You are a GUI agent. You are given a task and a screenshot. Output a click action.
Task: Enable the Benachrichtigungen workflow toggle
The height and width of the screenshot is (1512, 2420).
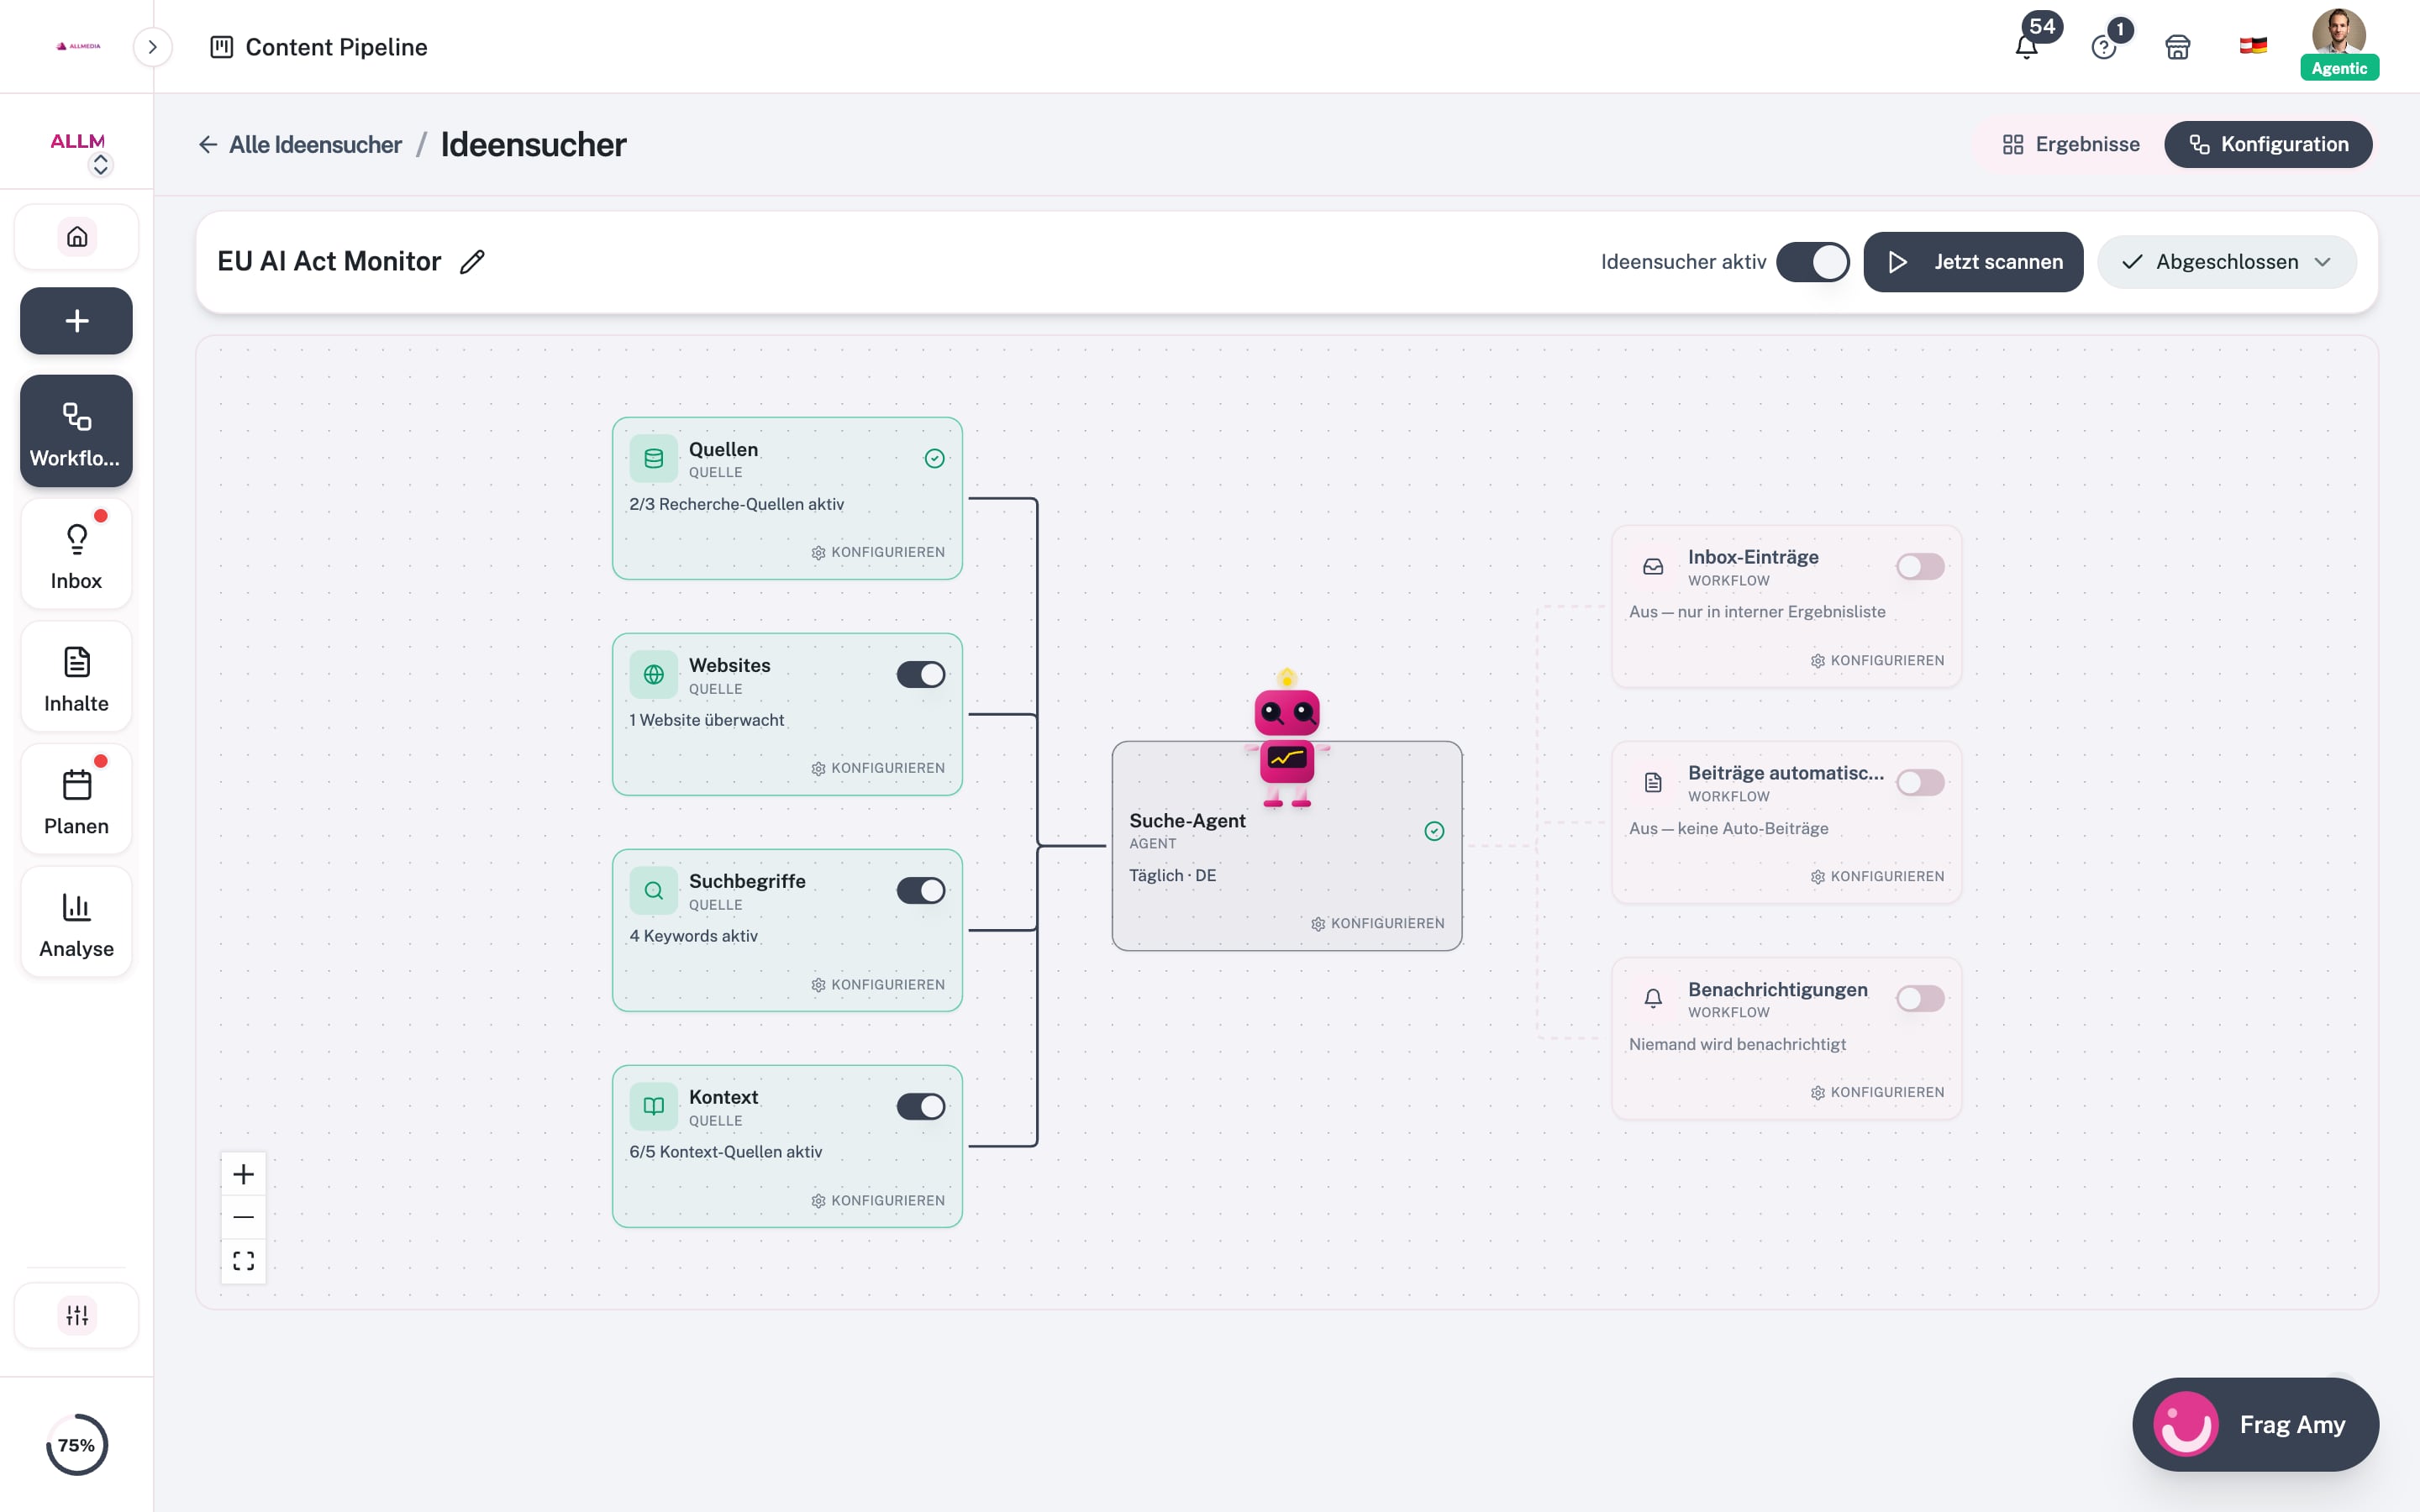point(1920,999)
